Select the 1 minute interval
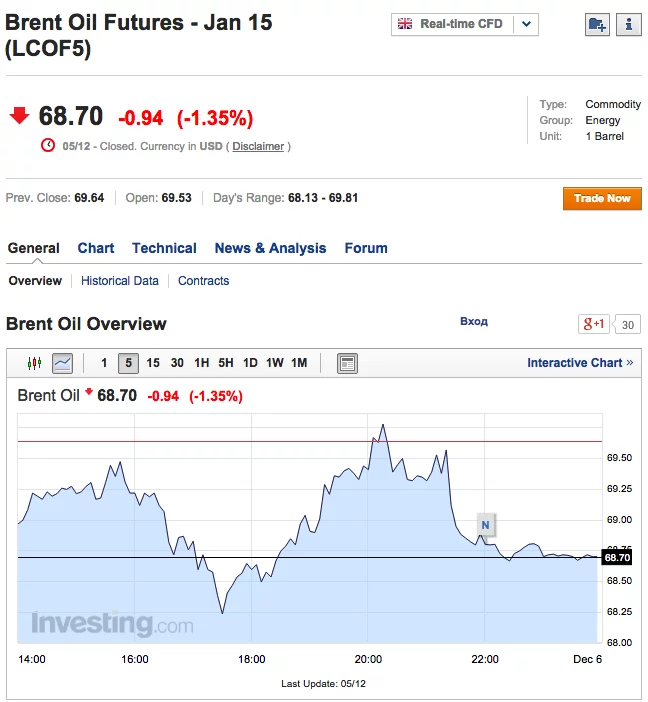648x702 pixels. [x=104, y=363]
